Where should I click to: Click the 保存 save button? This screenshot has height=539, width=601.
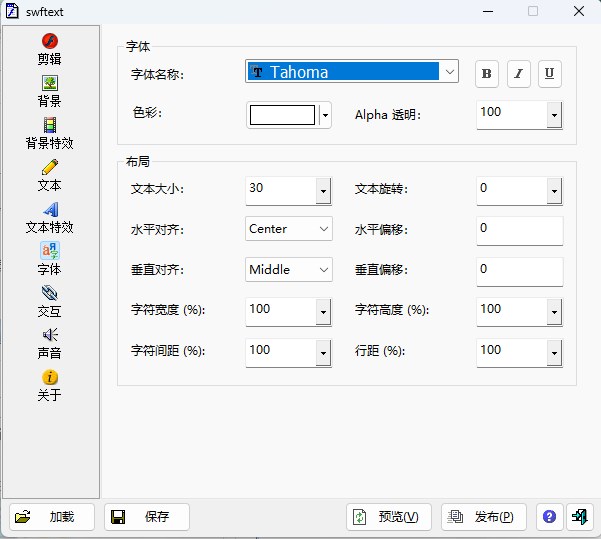point(147,517)
